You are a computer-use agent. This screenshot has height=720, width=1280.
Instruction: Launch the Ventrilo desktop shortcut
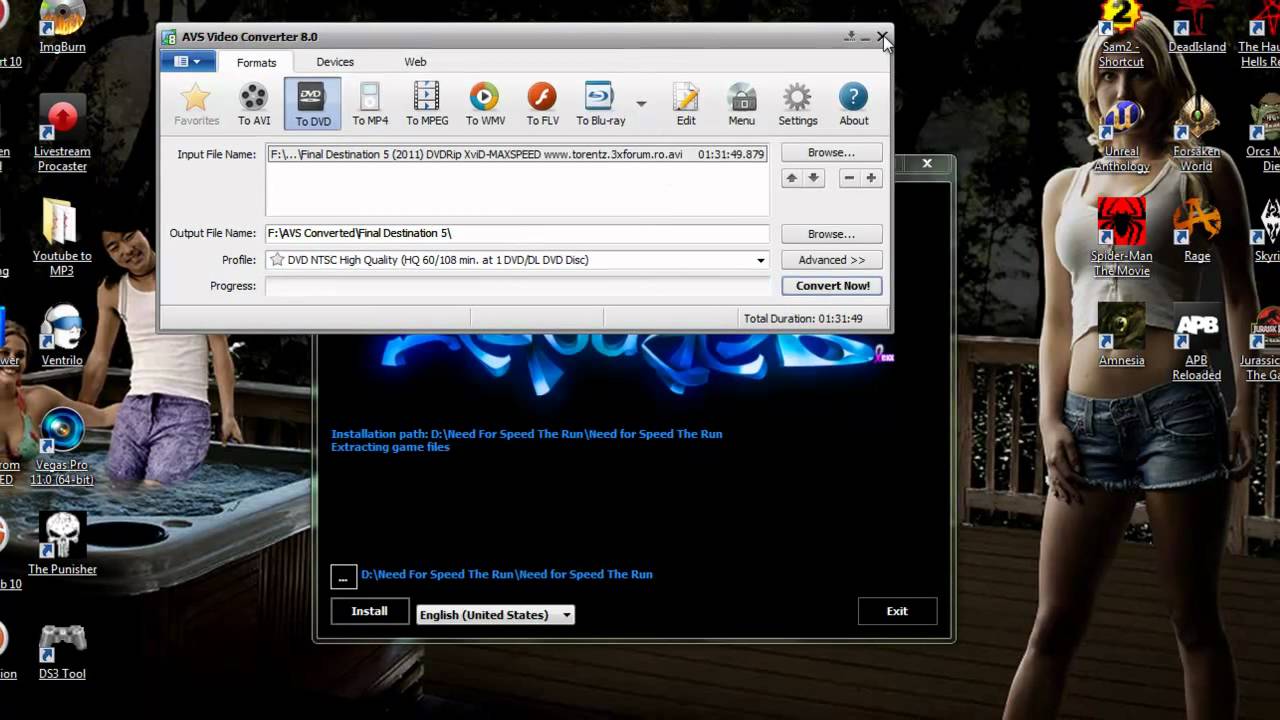coord(62,336)
